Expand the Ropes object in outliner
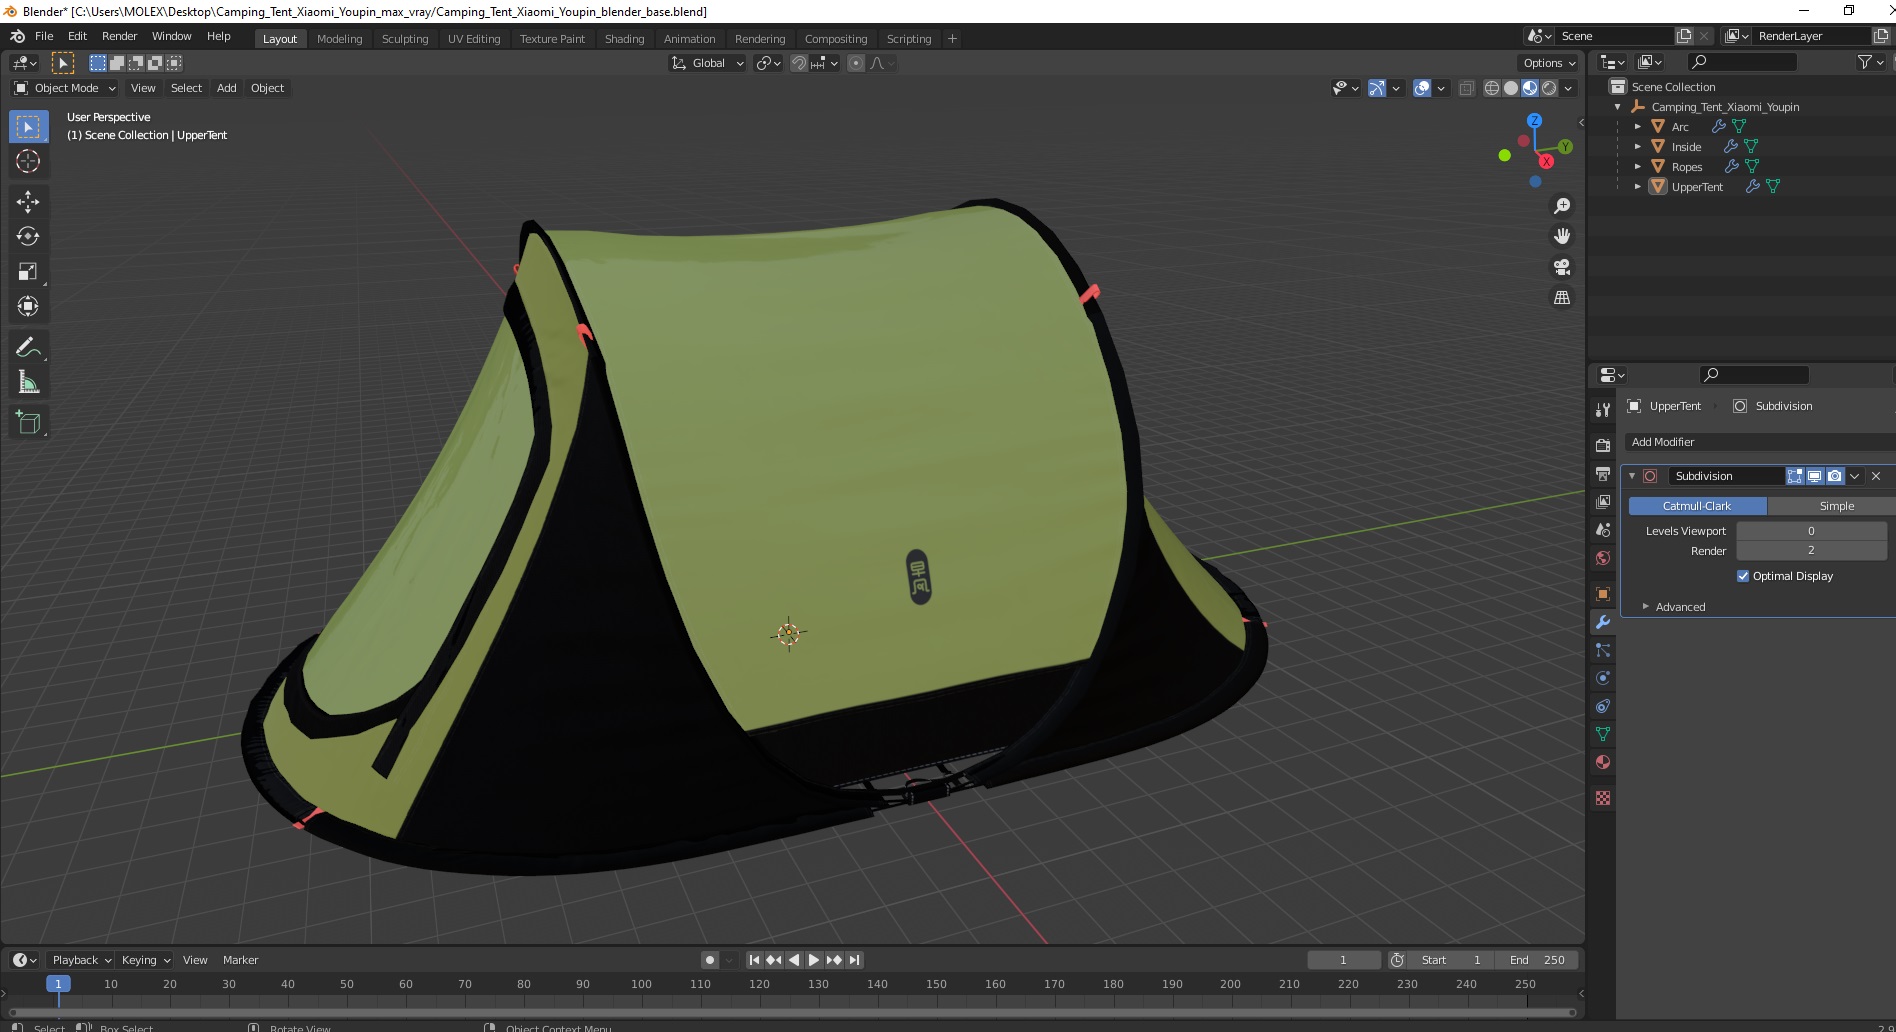1896x1032 pixels. click(x=1638, y=167)
